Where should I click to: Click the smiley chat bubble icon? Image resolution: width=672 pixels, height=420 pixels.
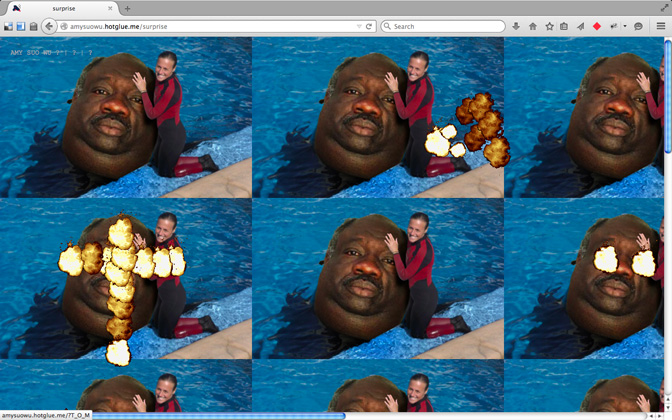coord(638,27)
